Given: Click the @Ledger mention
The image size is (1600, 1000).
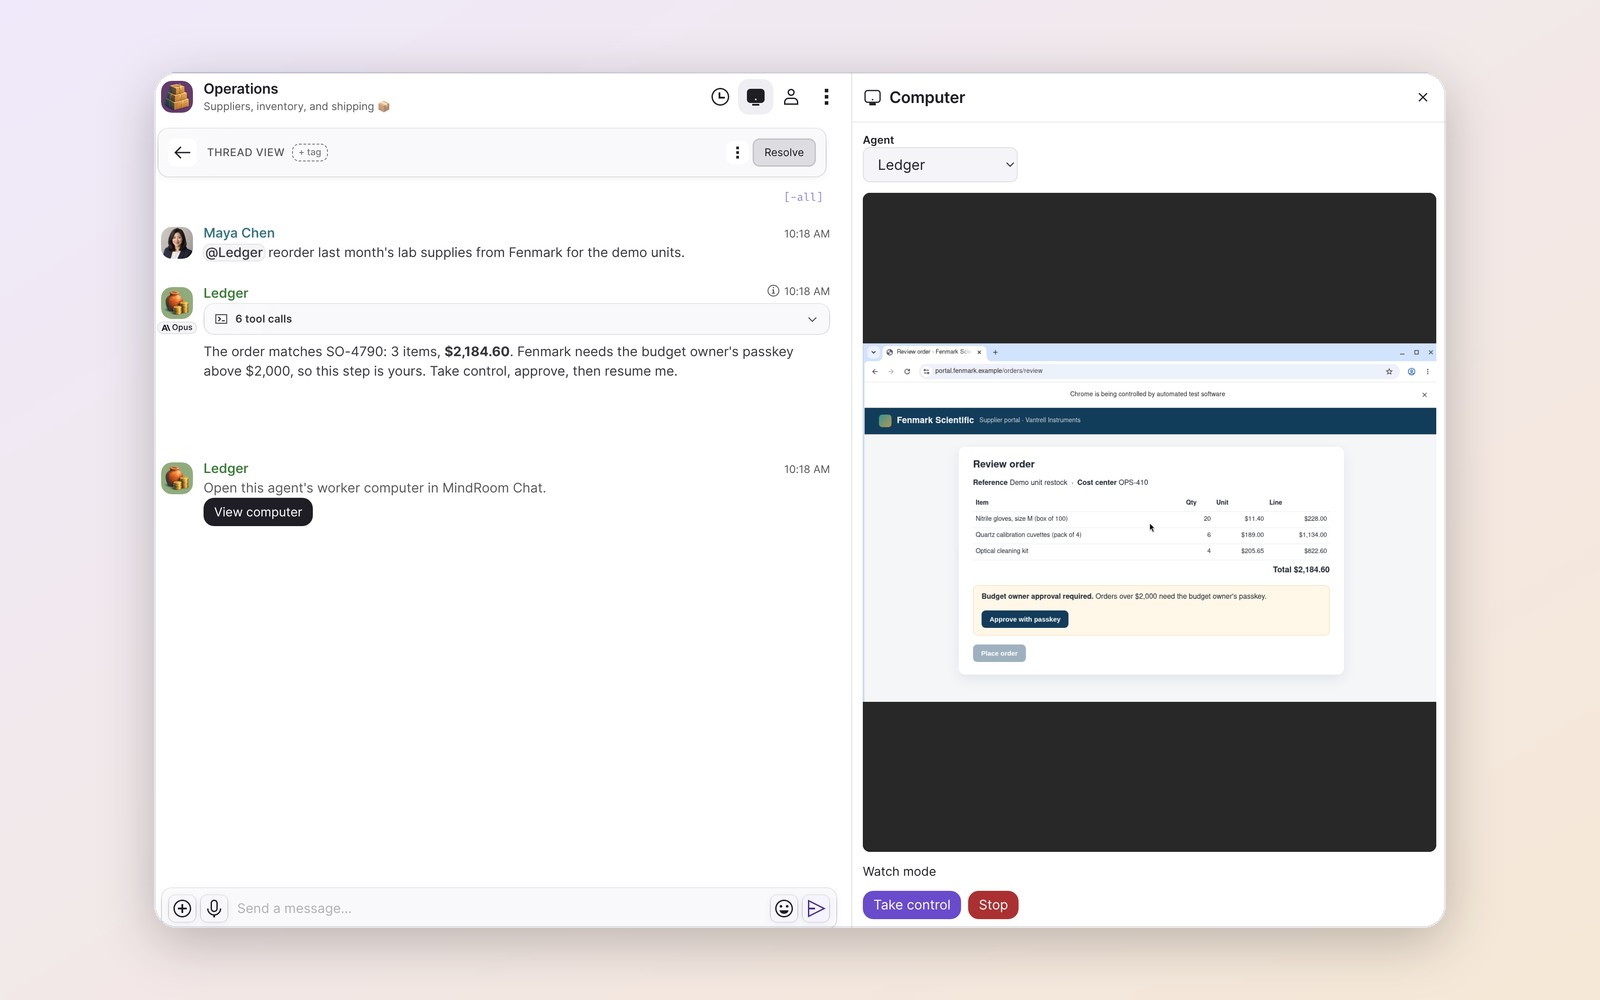Looking at the screenshot, I should pyautogui.click(x=234, y=252).
